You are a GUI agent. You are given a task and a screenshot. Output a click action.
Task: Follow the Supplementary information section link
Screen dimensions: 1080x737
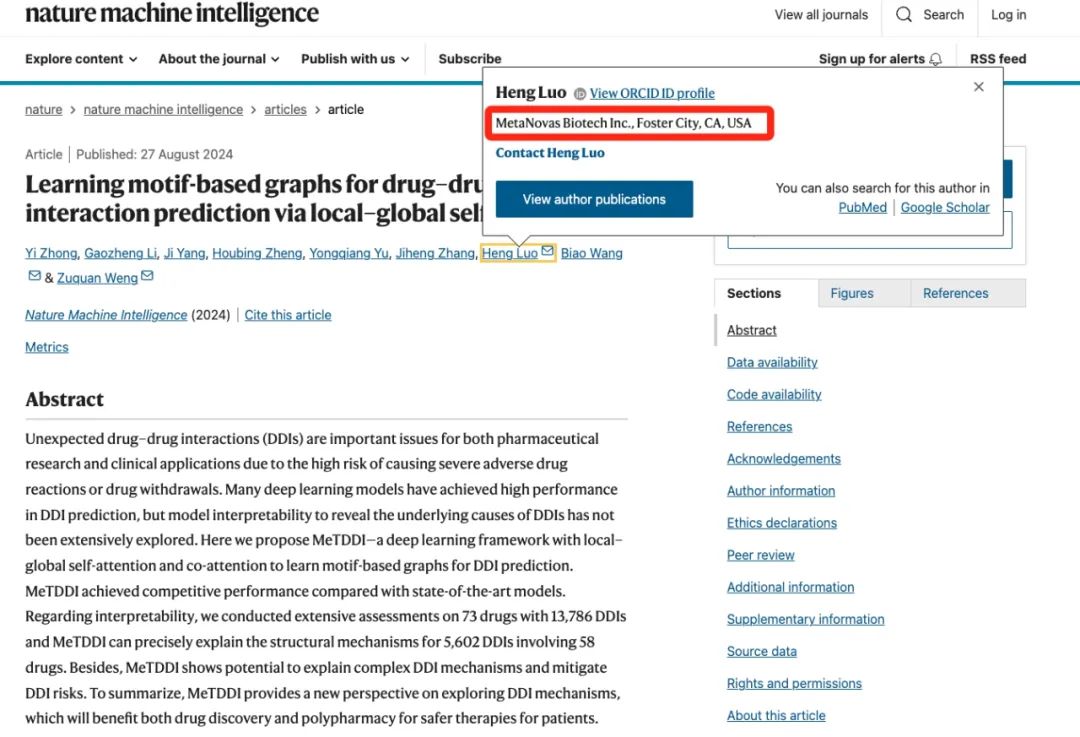[805, 619]
